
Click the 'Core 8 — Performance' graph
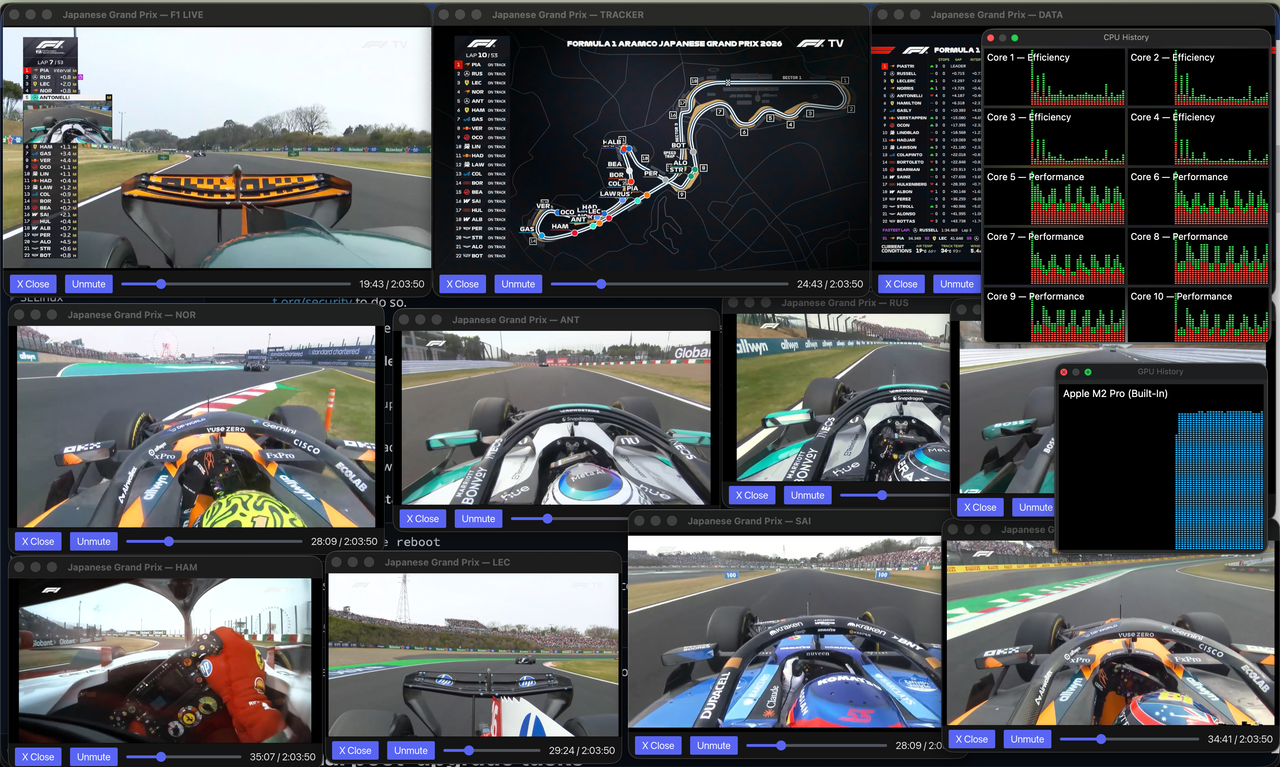tap(1198, 257)
